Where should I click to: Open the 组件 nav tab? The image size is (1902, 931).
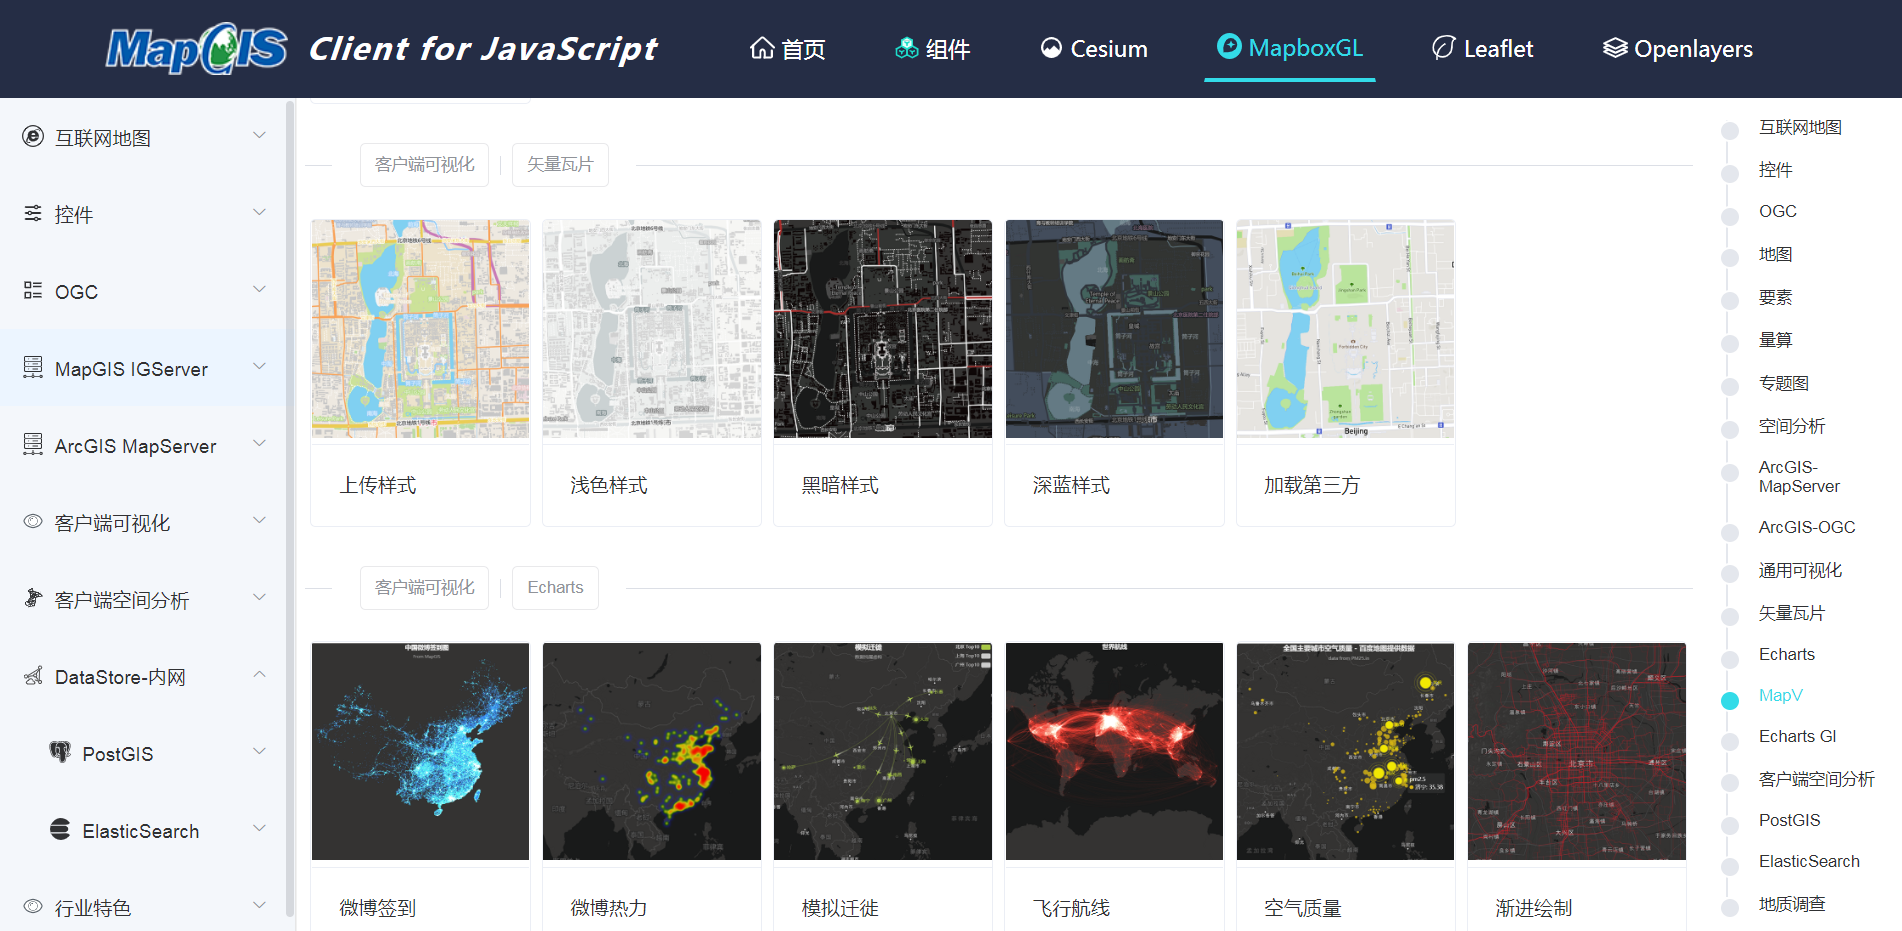point(933,49)
